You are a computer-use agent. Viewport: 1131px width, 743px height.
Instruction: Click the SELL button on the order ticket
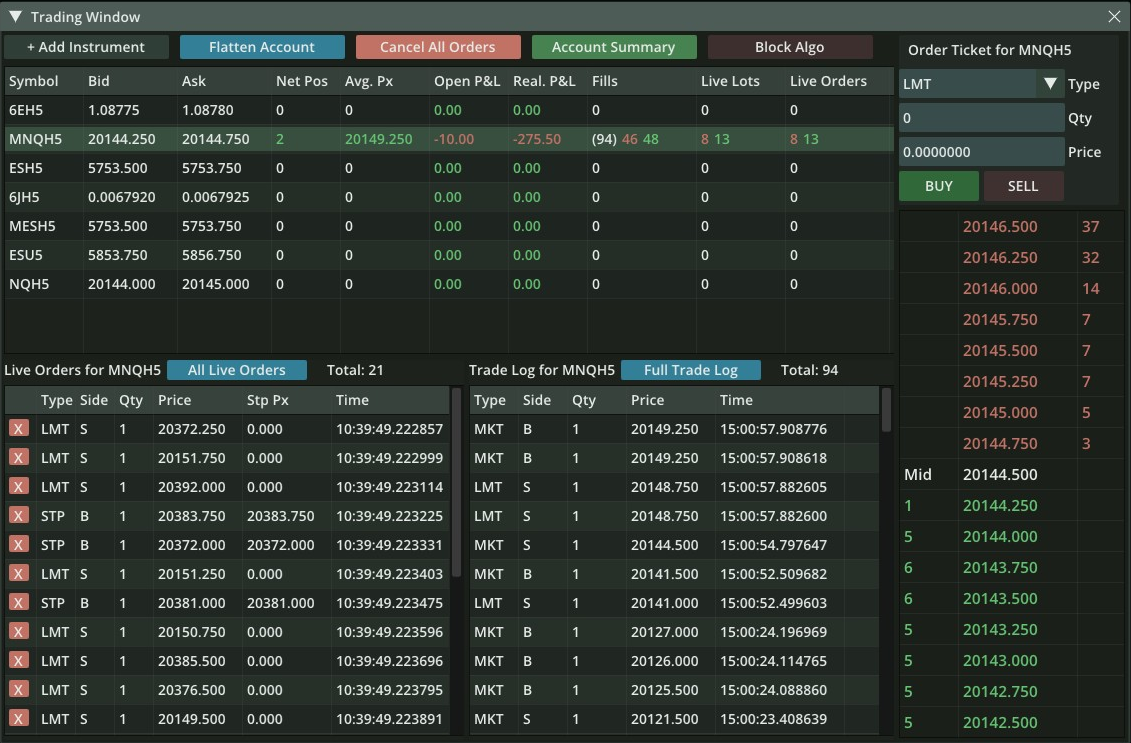point(1023,185)
